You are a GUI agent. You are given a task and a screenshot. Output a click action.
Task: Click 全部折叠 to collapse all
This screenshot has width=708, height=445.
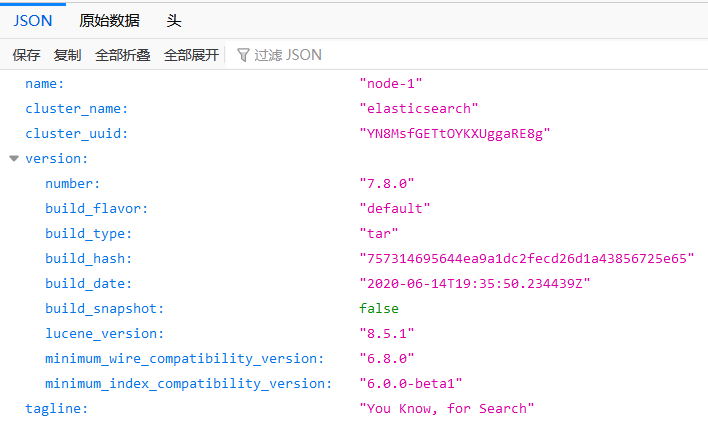click(122, 55)
